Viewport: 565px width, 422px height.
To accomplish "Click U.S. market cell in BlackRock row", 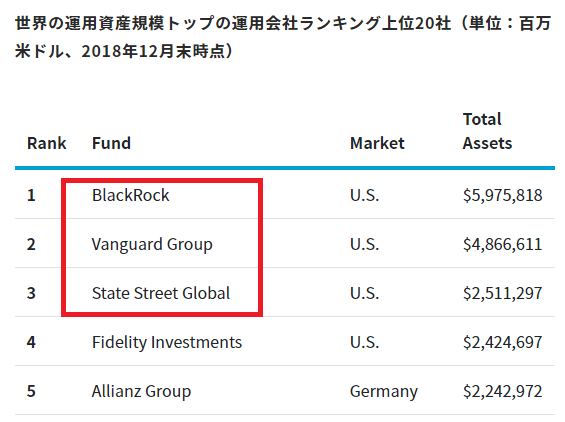I will 364,195.
